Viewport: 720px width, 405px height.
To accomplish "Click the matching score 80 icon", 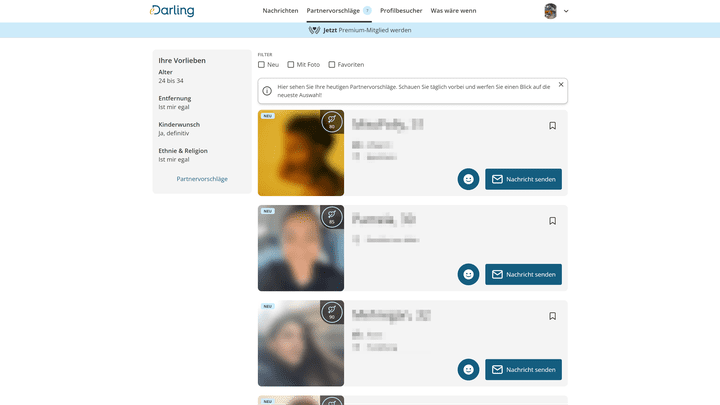I will [x=332, y=122].
